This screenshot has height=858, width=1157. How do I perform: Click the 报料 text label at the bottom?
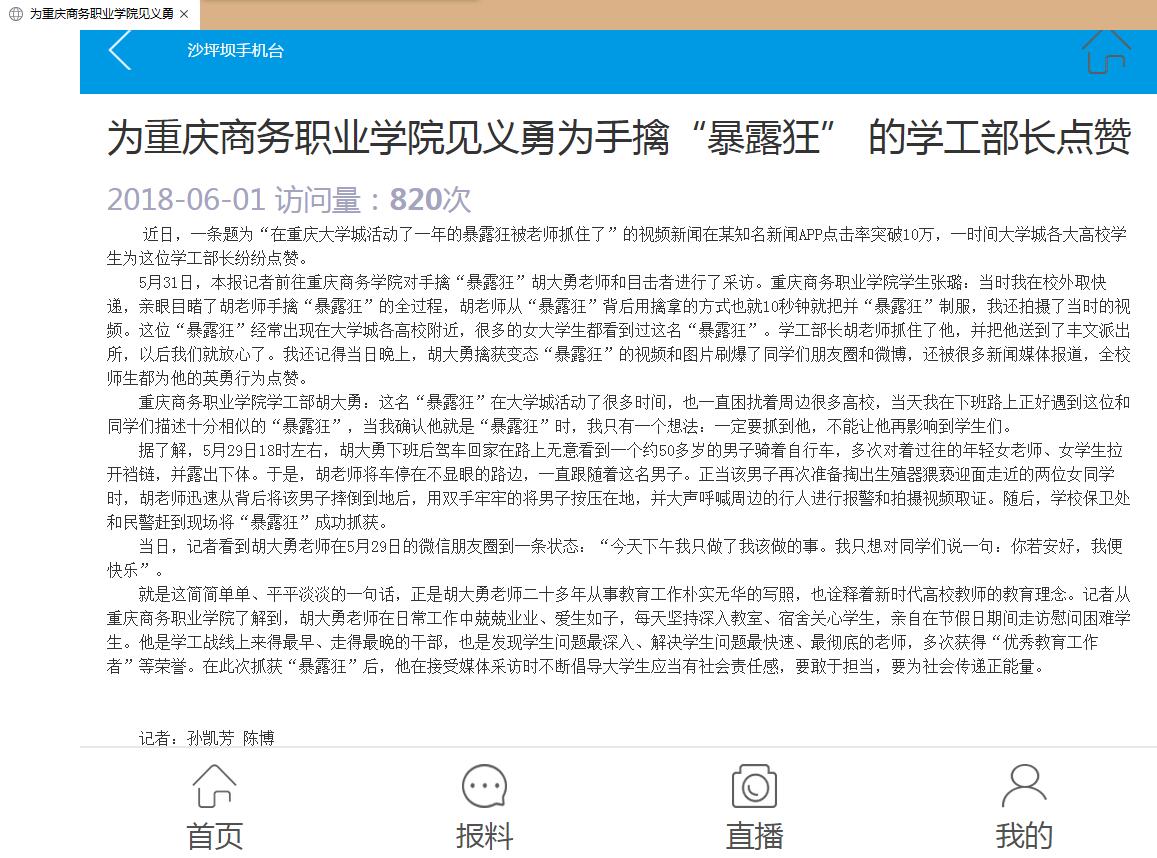(484, 836)
